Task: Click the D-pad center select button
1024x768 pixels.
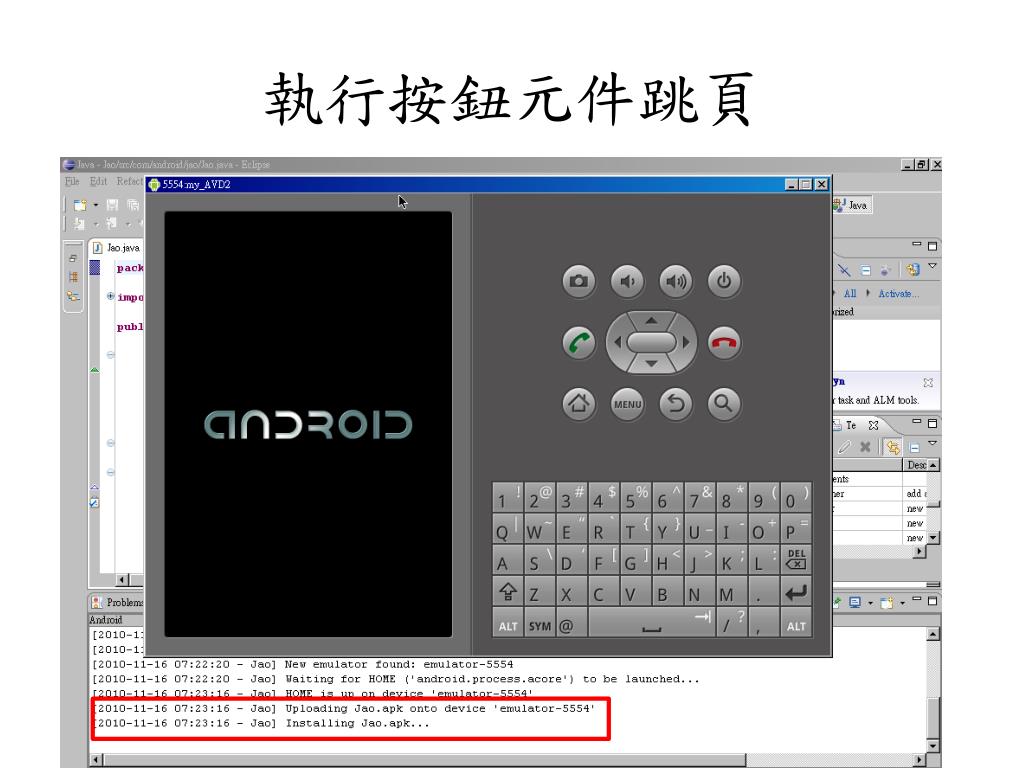Action: (651, 342)
